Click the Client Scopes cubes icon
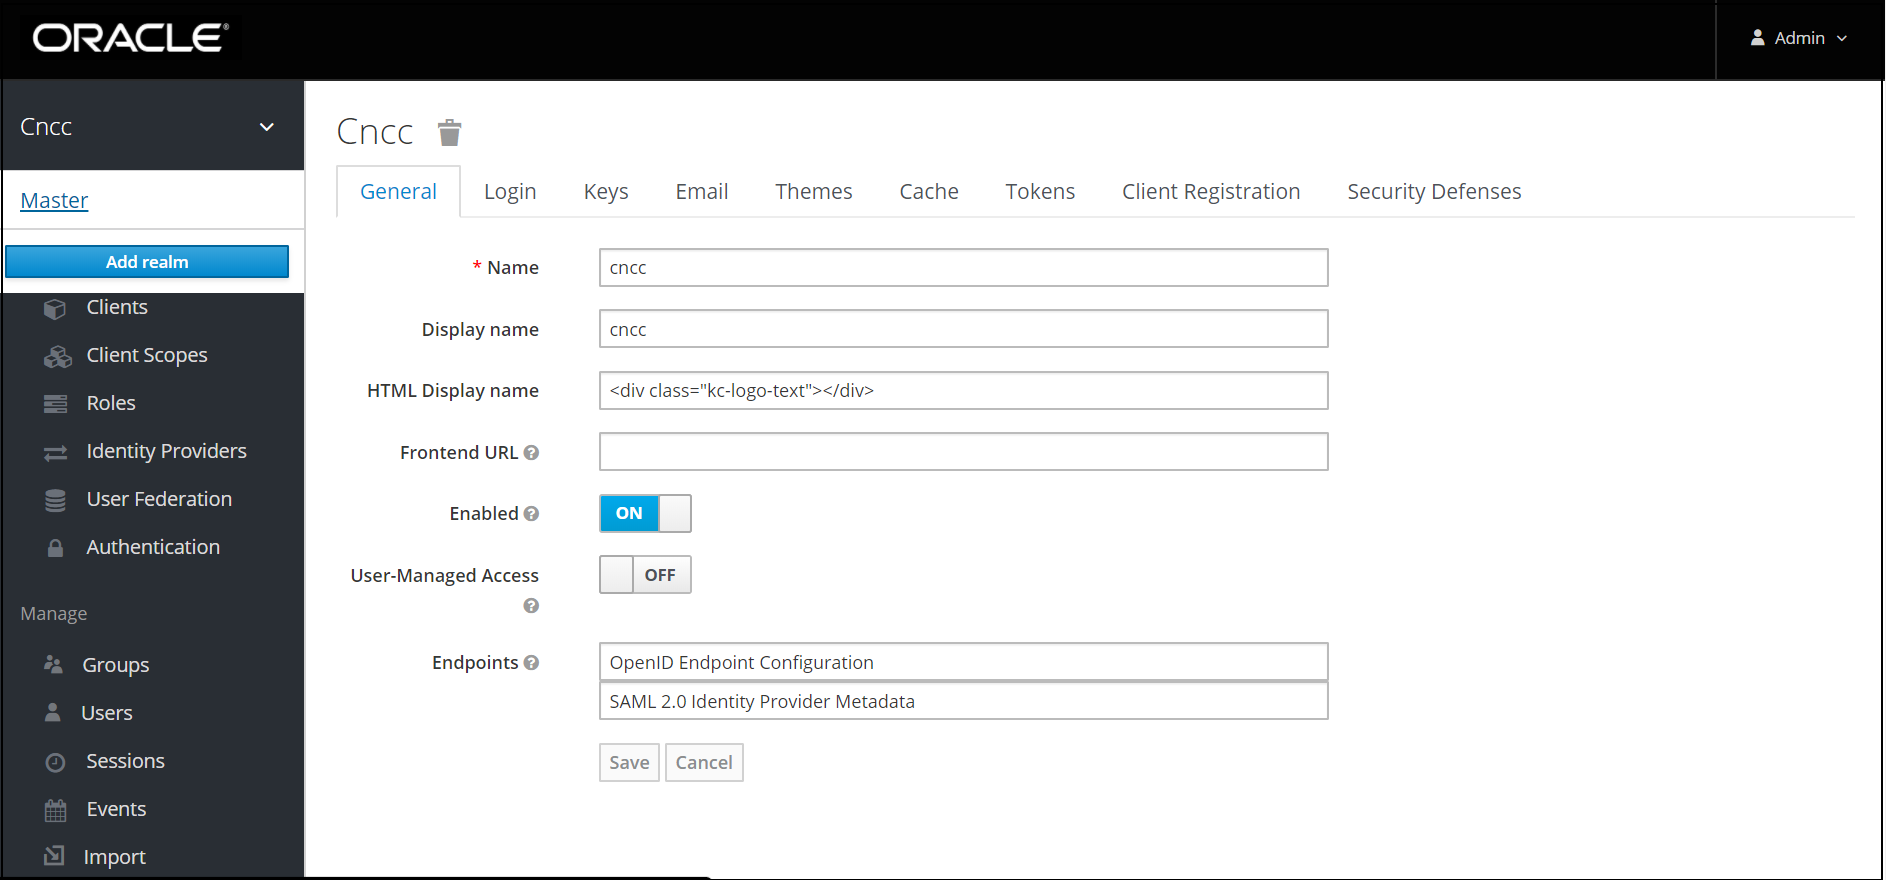Screen dimensions: 1887x880 pos(57,356)
